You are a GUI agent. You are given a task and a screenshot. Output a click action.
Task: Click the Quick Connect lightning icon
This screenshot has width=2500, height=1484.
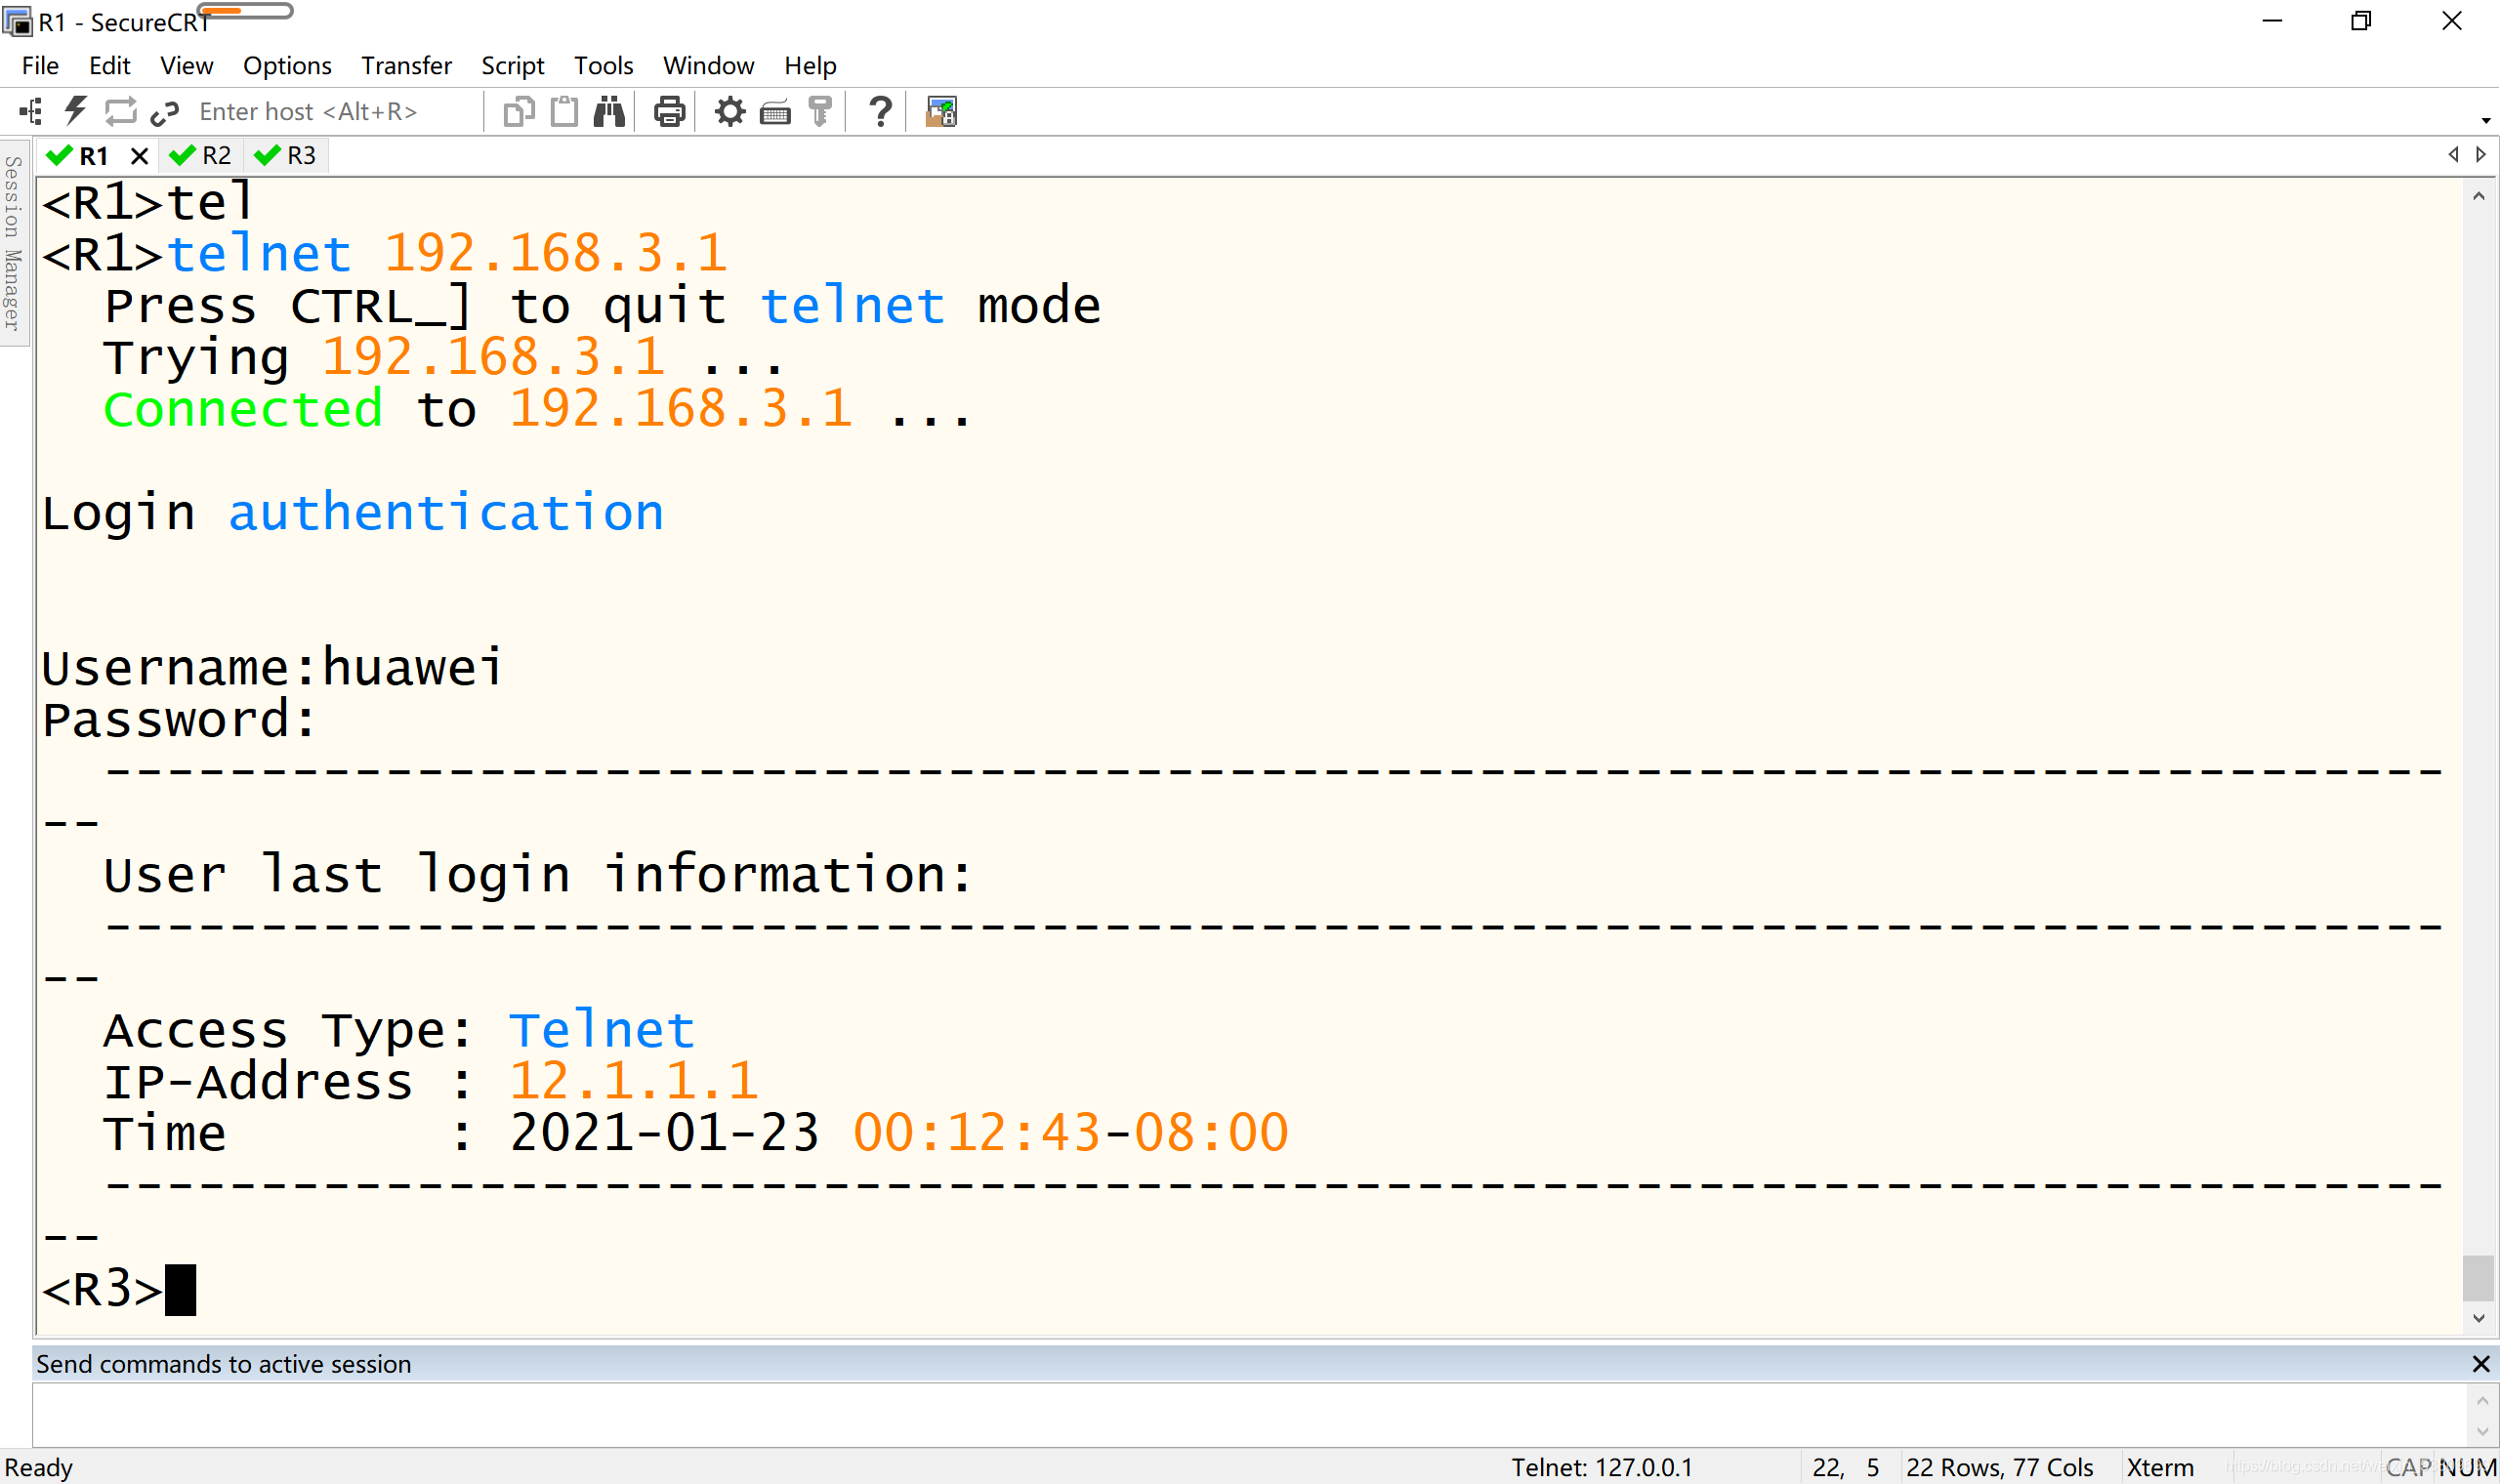pyautogui.click(x=76, y=111)
